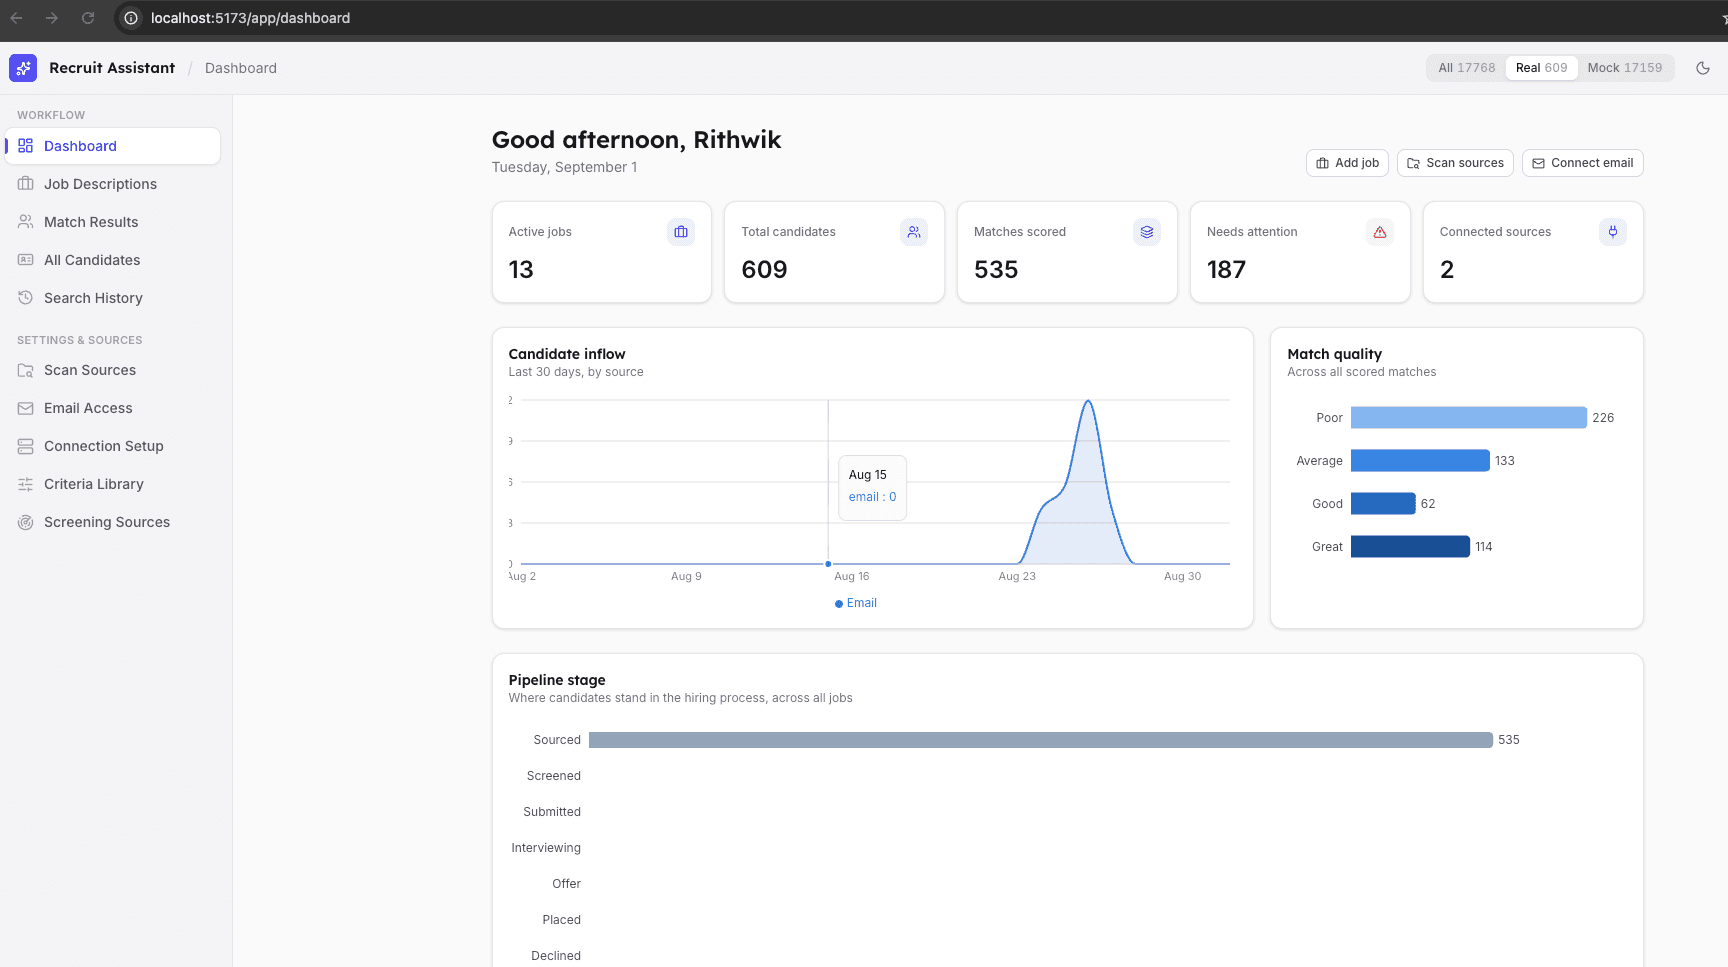The image size is (1728, 967).
Task: Select the Real 609 data filter
Action: (x=1541, y=68)
